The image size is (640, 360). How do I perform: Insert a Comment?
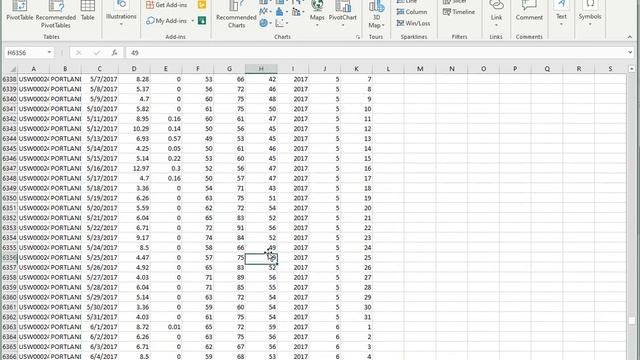pos(529,11)
